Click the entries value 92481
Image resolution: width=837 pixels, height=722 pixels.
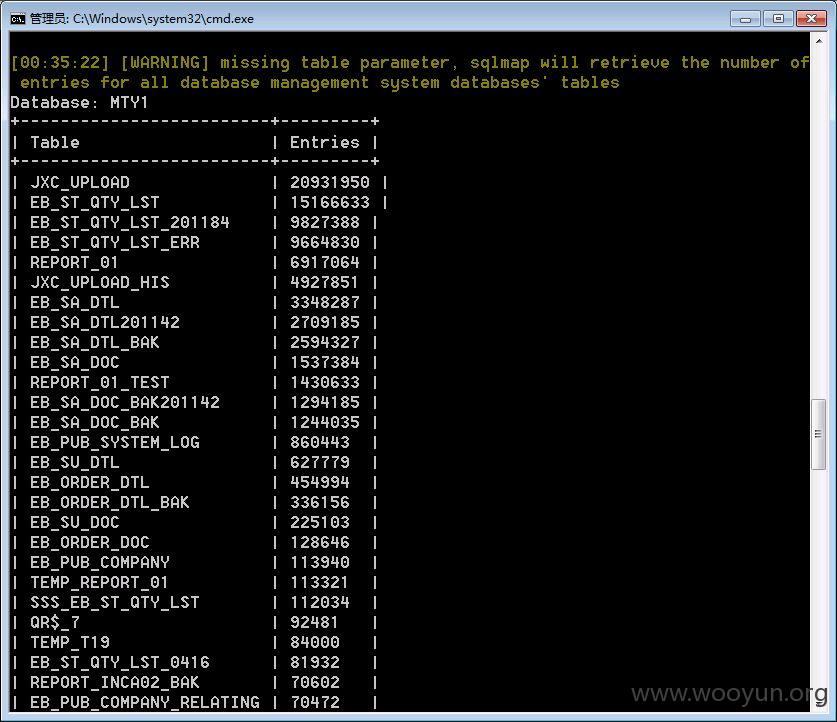coord(314,622)
